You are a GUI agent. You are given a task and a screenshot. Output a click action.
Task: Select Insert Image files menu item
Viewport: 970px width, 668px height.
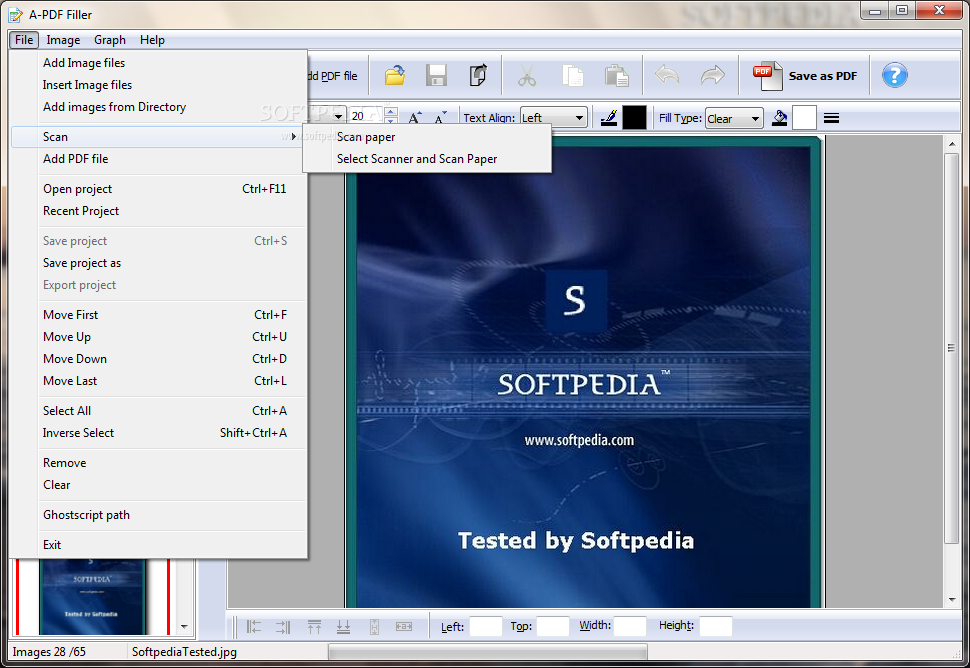pyautogui.click(x=159, y=85)
